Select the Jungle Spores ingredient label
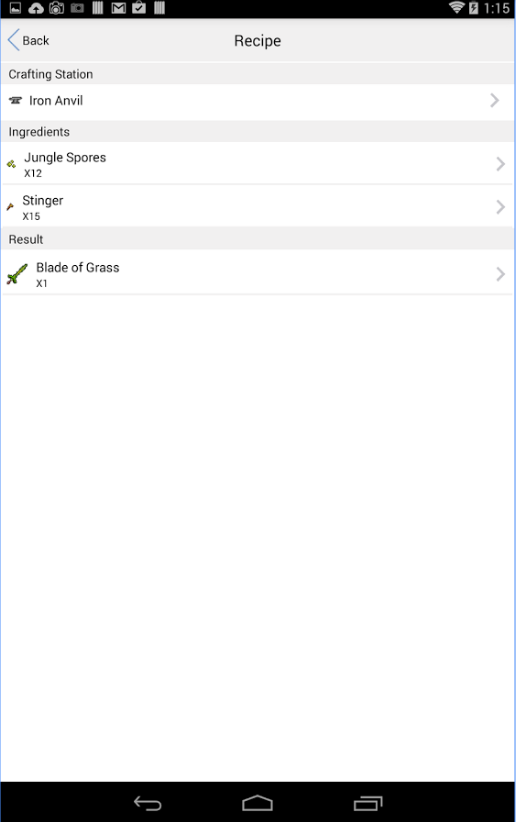Image resolution: width=516 pixels, height=822 pixels. pos(65,158)
